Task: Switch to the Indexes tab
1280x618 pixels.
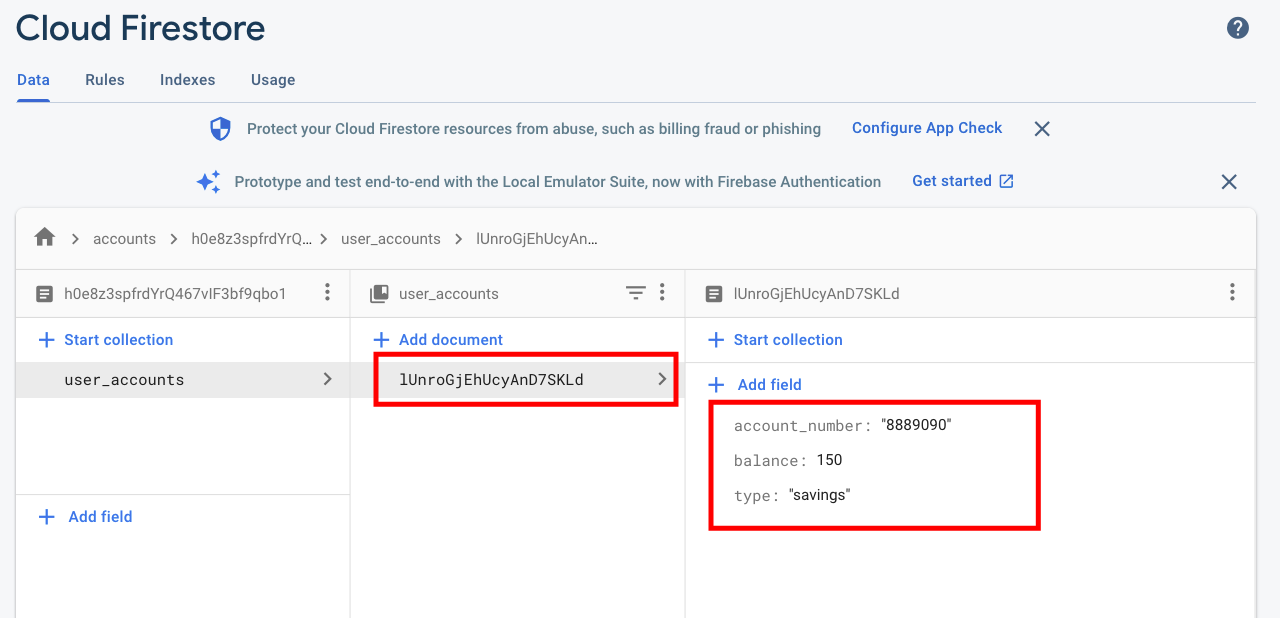Action: (x=187, y=80)
